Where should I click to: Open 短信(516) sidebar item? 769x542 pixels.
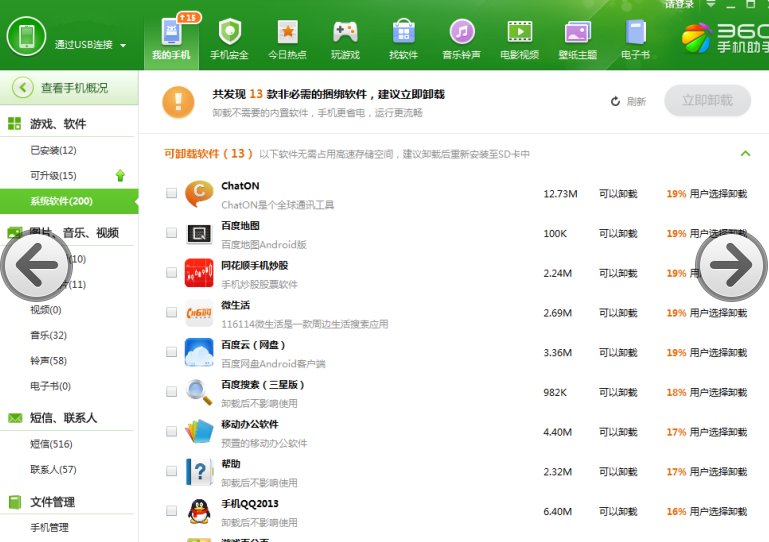point(51,444)
